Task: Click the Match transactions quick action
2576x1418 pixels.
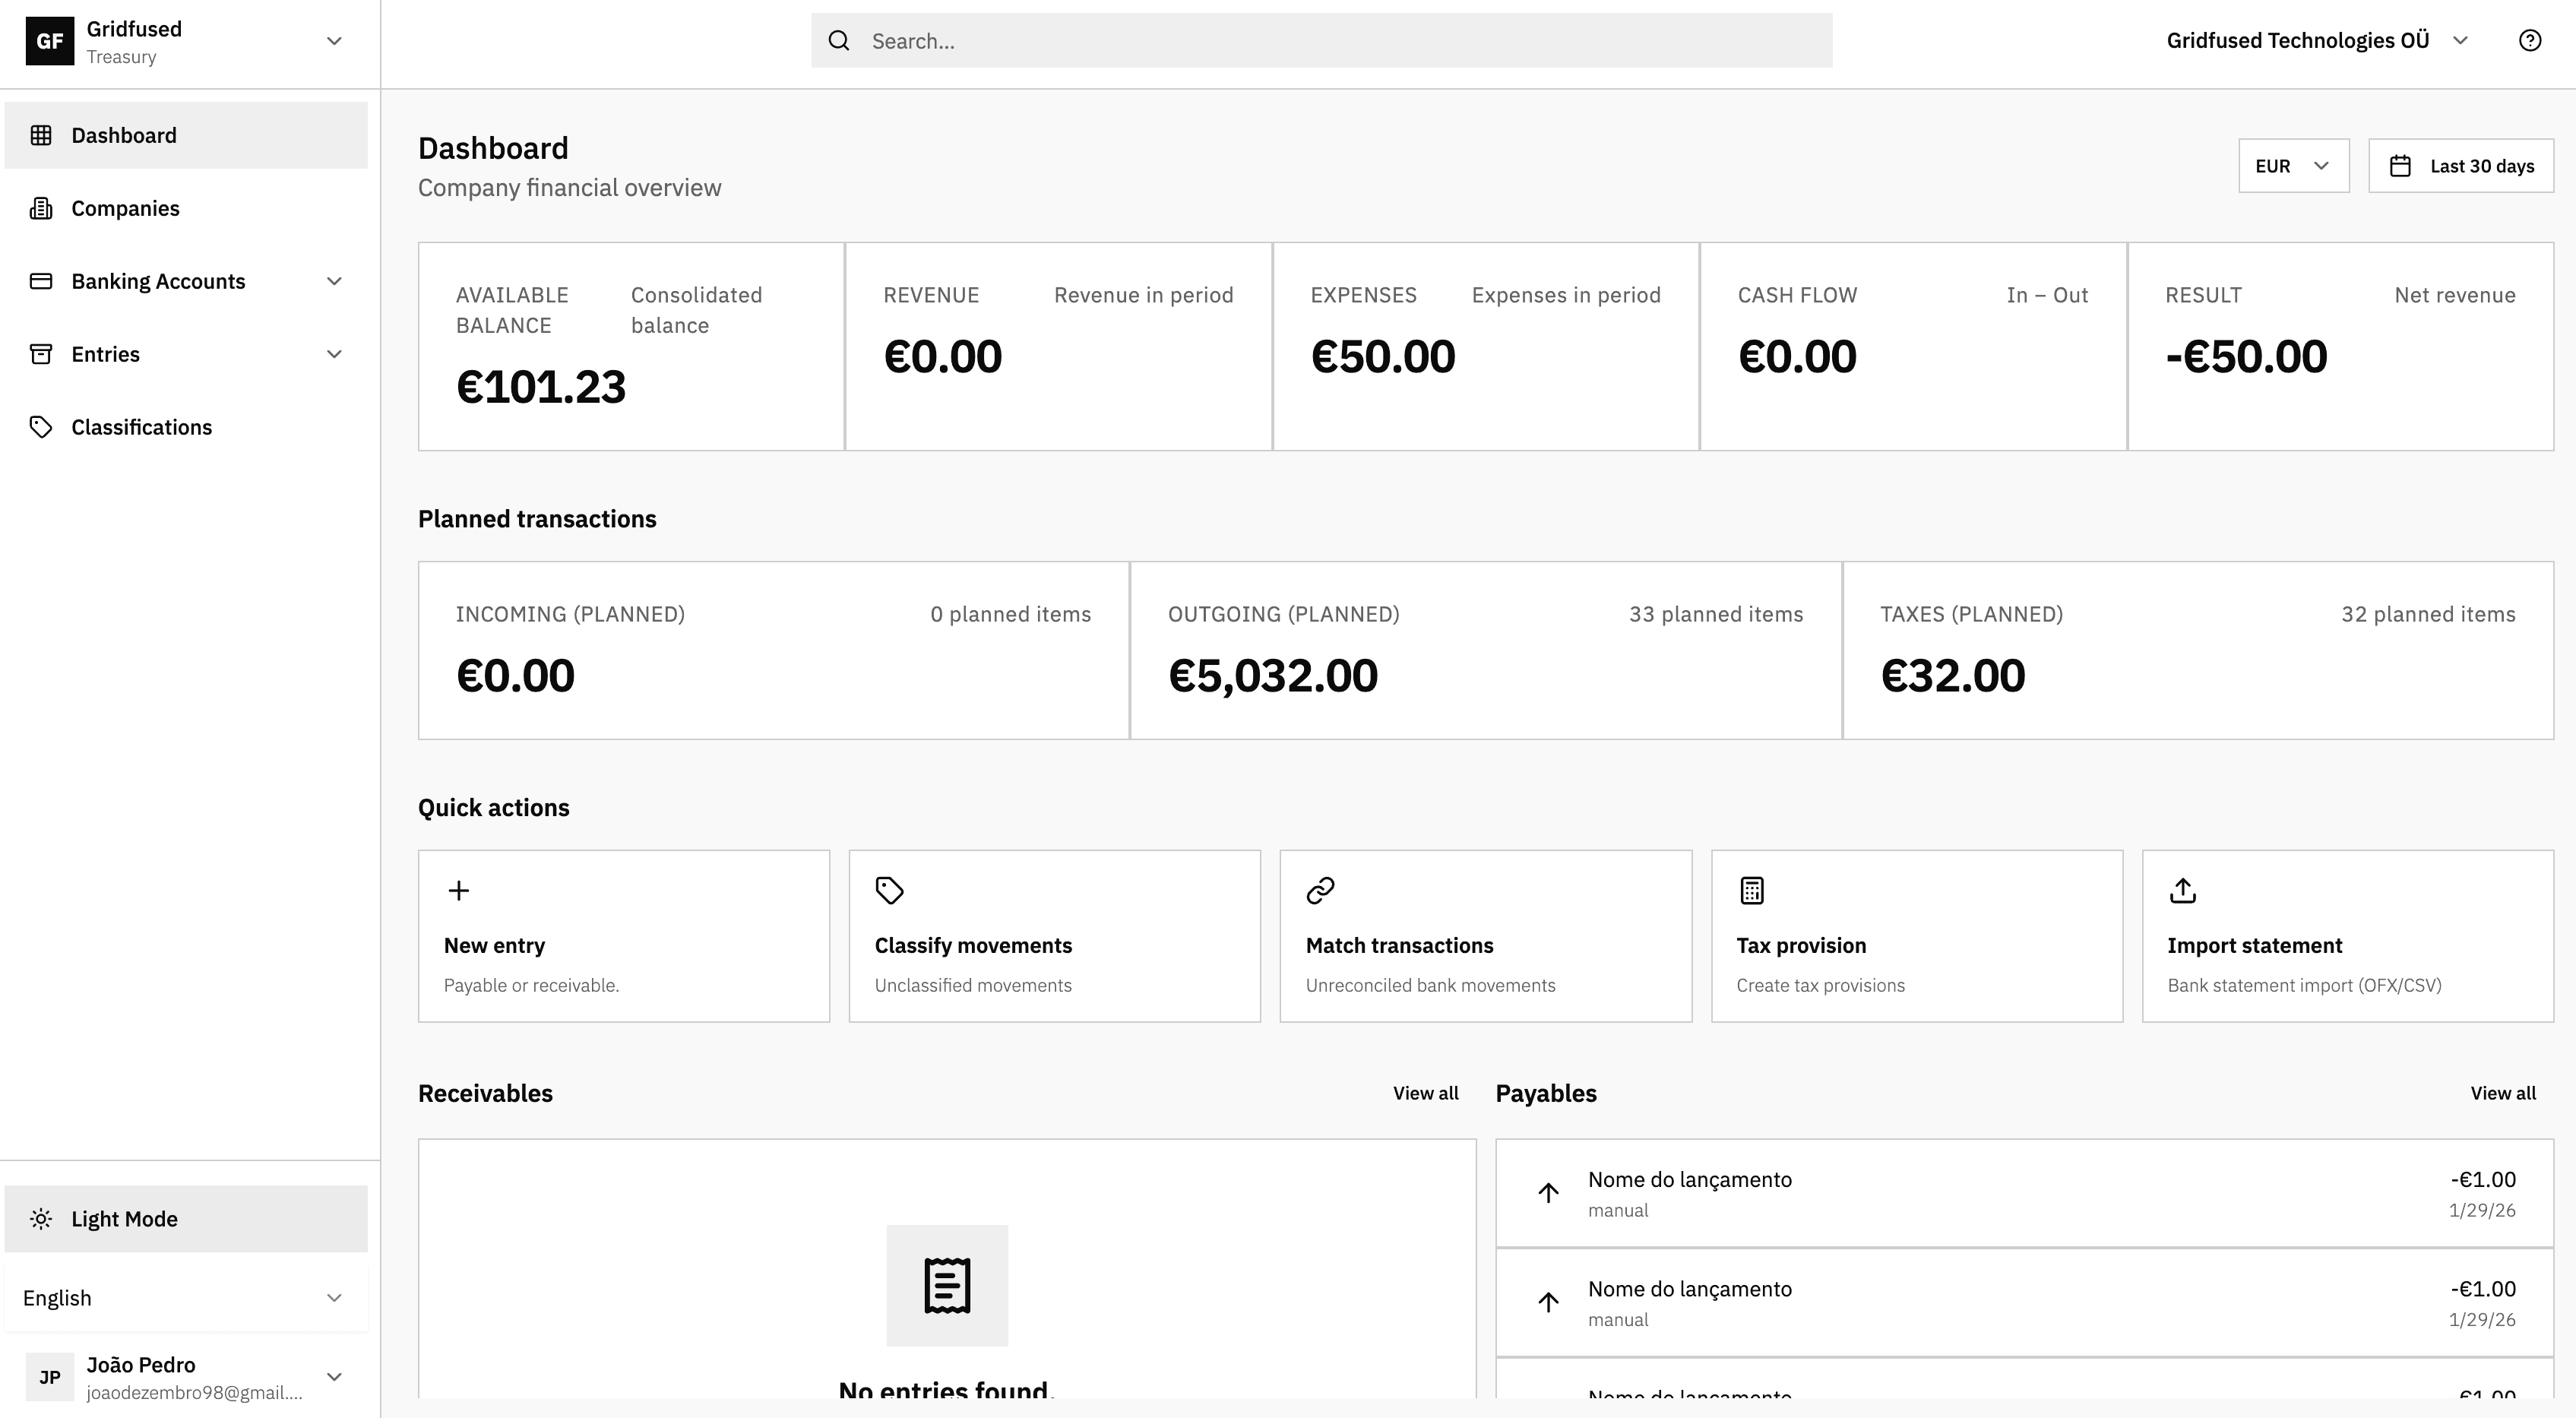Action: coord(1486,936)
